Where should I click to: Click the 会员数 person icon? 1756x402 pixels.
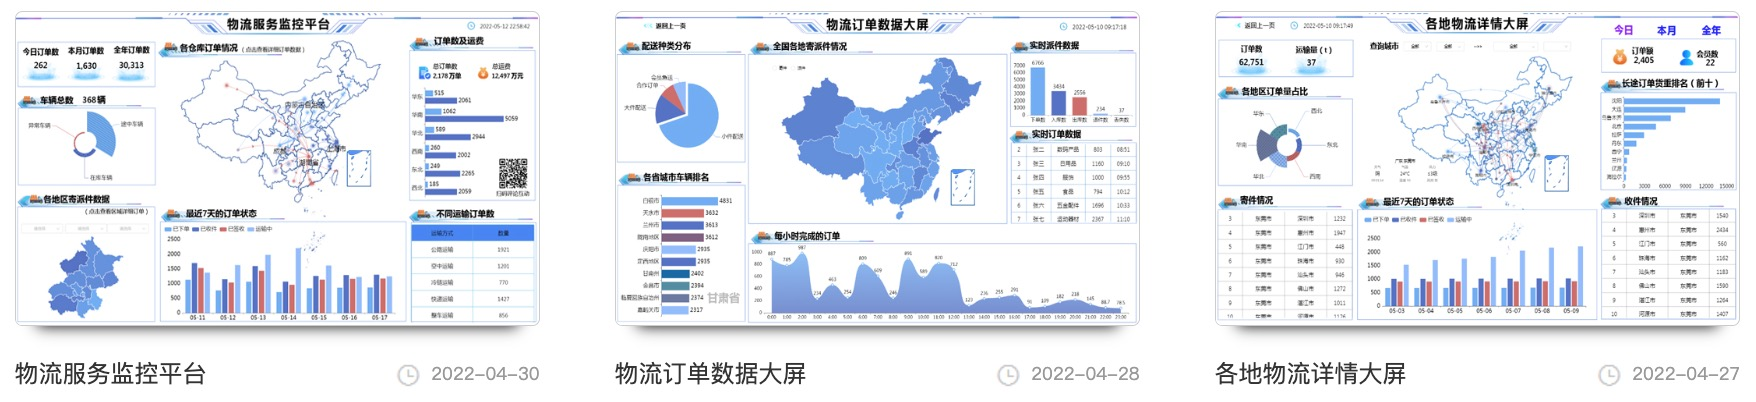[1686, 57]
